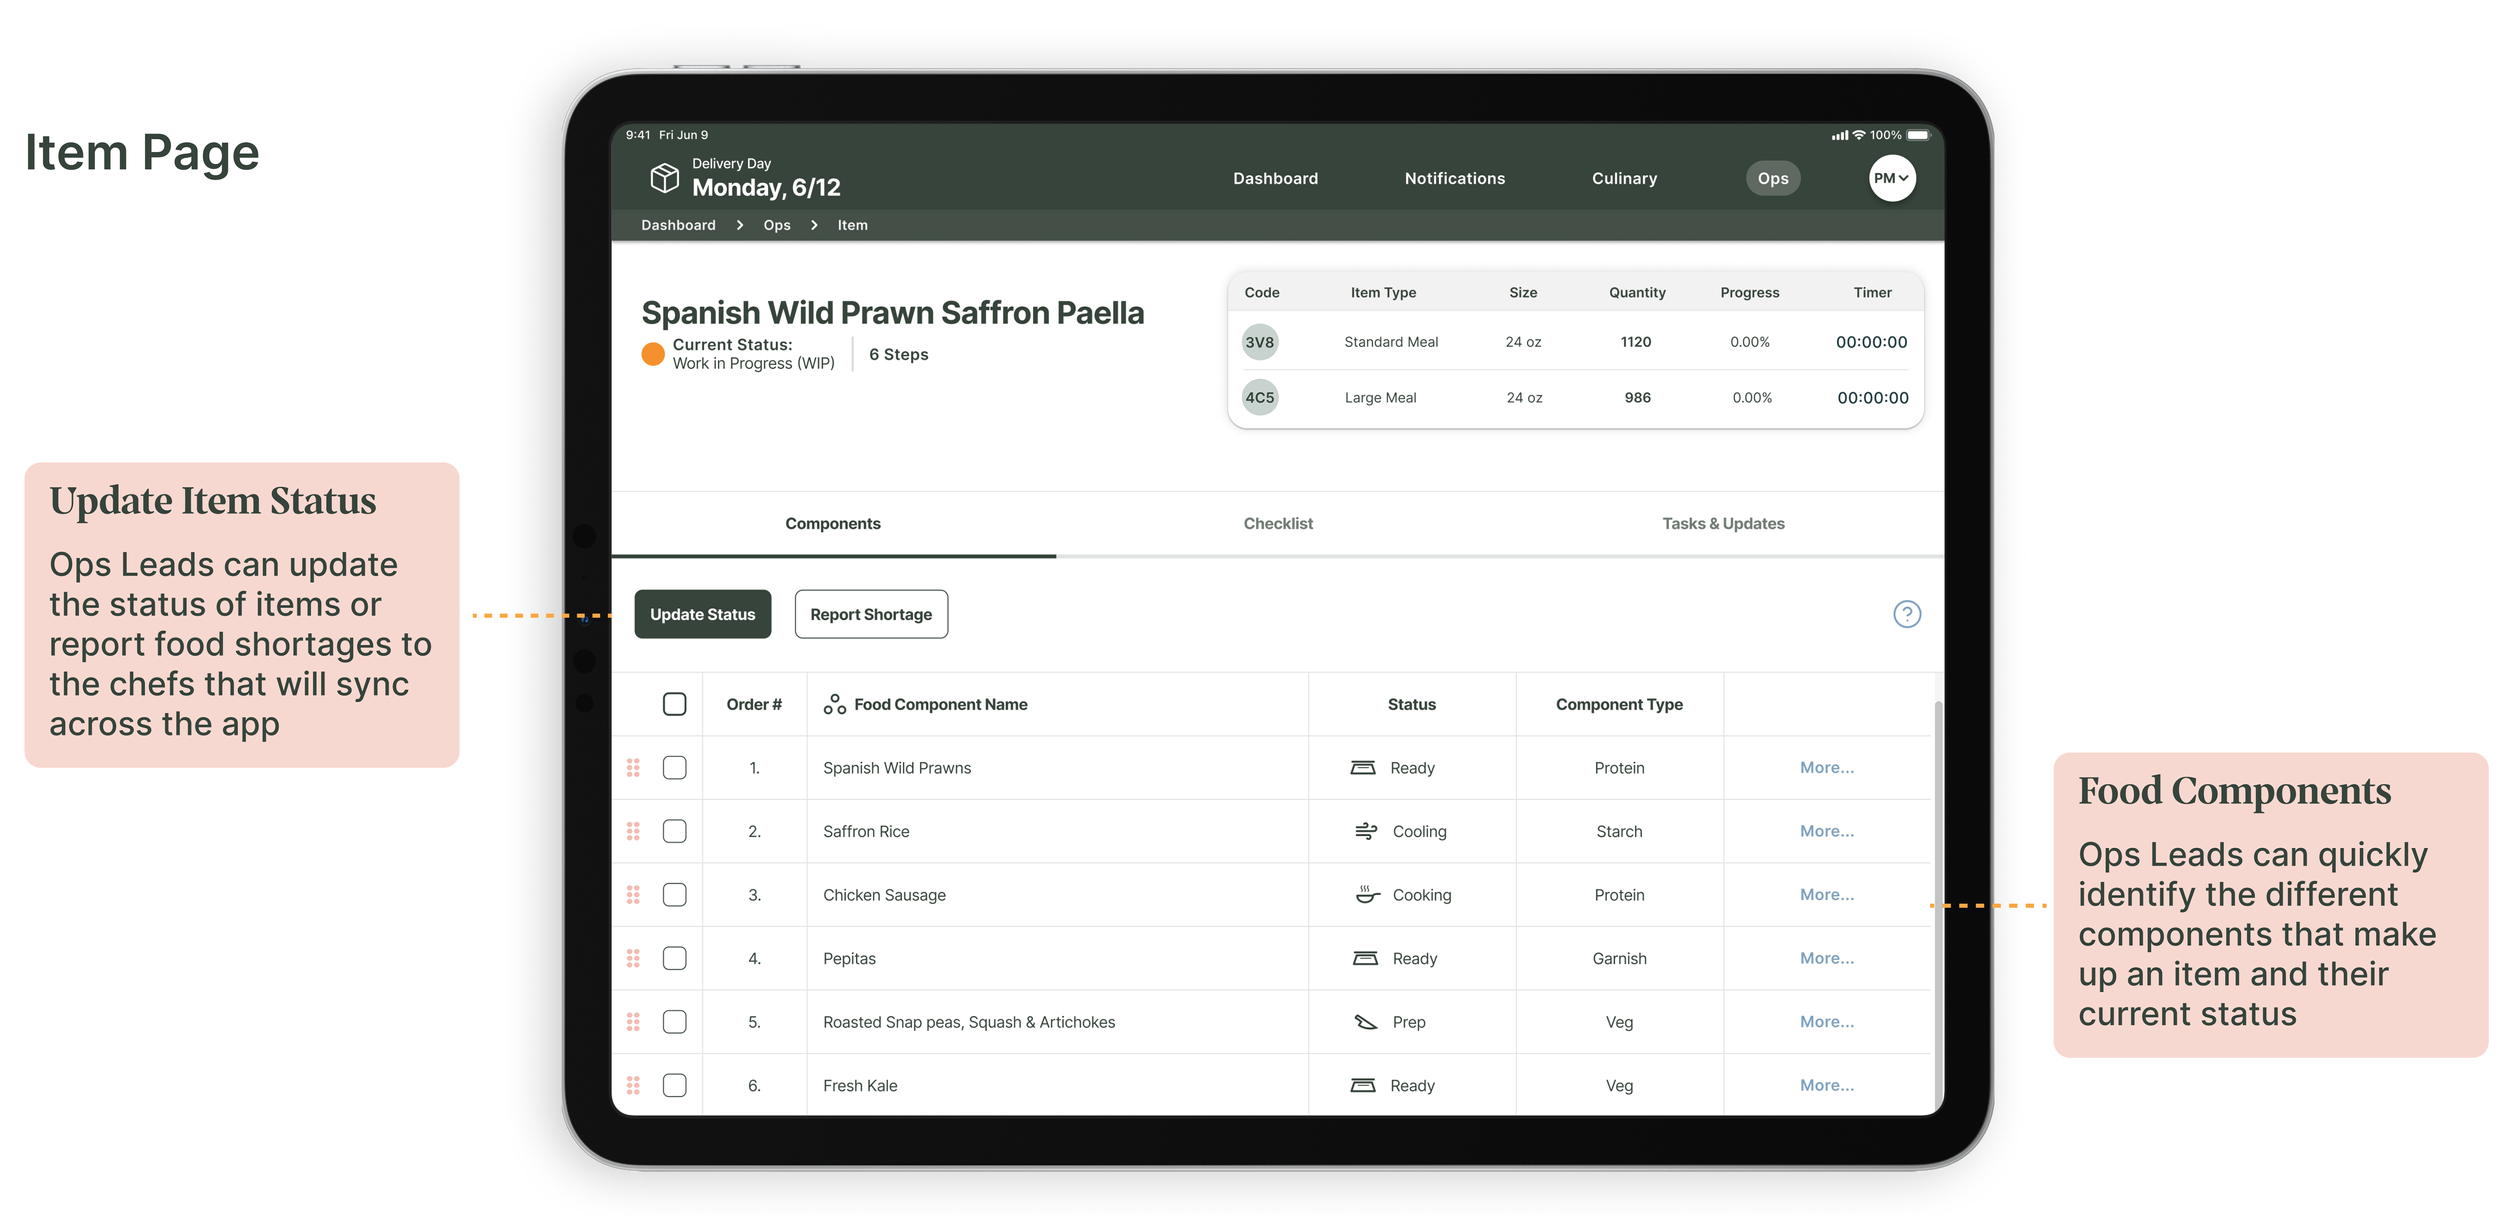Check the Saffron Rice row checkbox
The image size is (2500, 1215).
(x=675, y=831)
